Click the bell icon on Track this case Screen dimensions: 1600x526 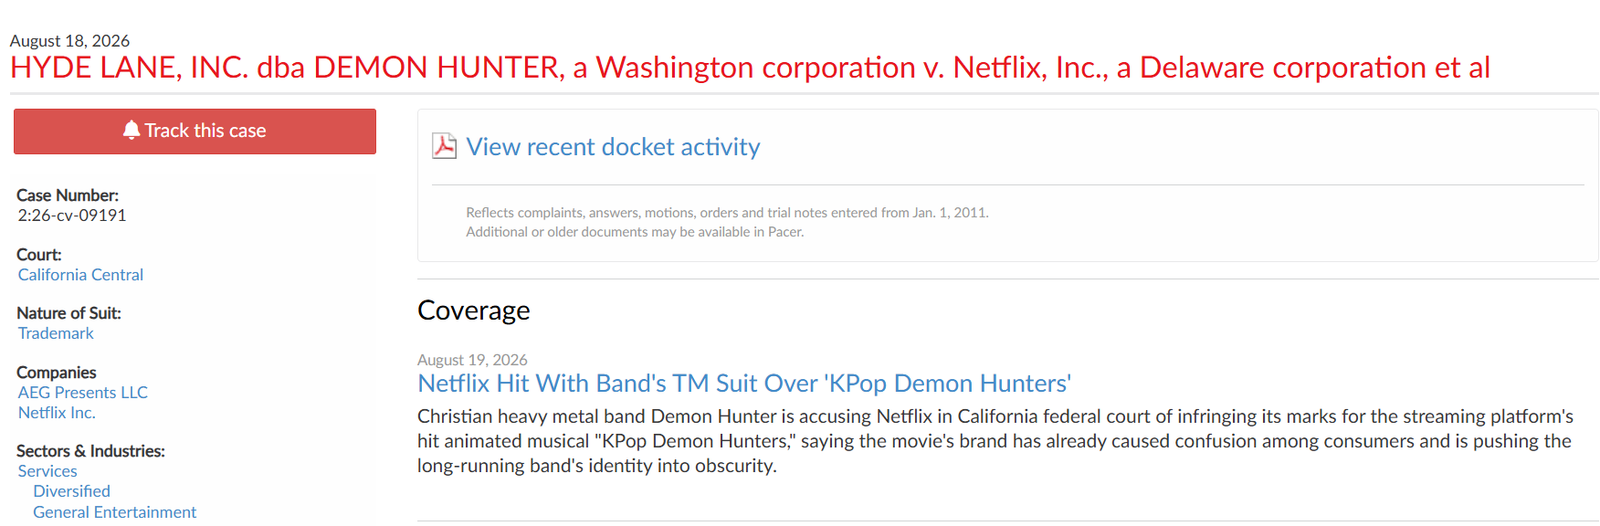point(131,130)
